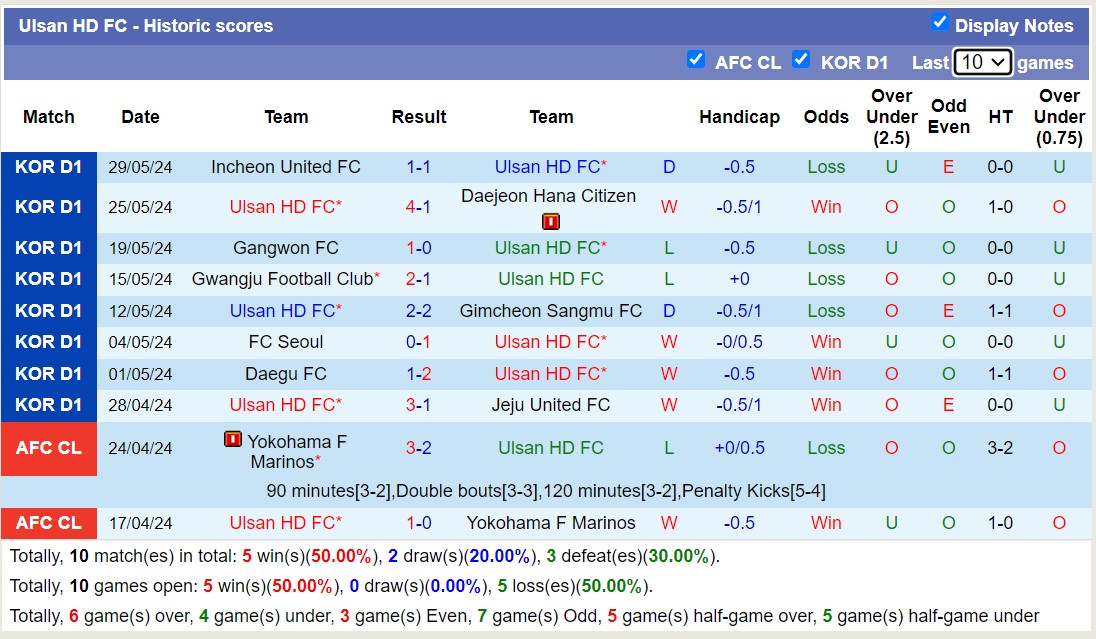Uncheck the Display Notes checkbox

click(x=941, y=25)
